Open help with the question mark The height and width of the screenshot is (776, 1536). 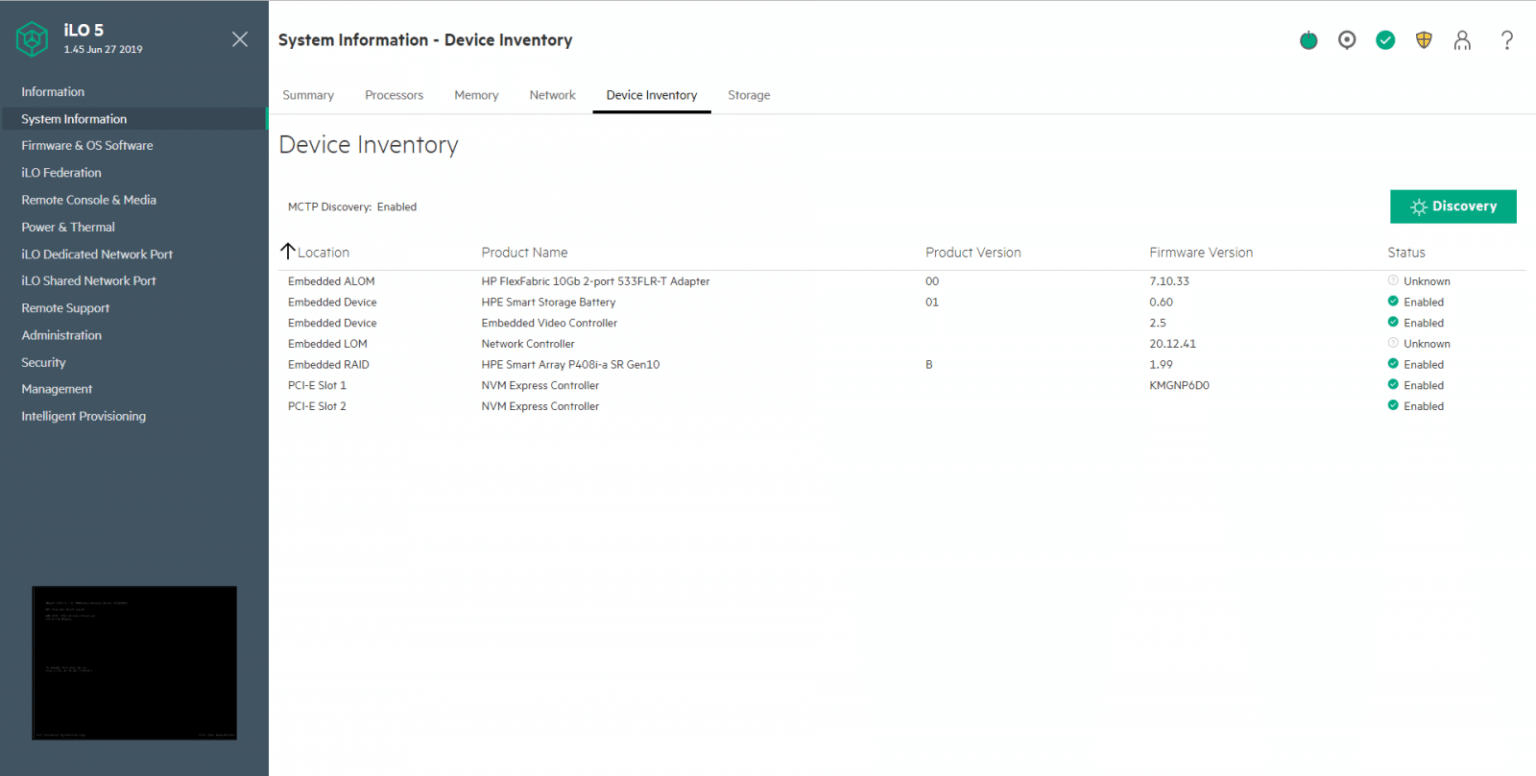click(x=1507, y=41)
